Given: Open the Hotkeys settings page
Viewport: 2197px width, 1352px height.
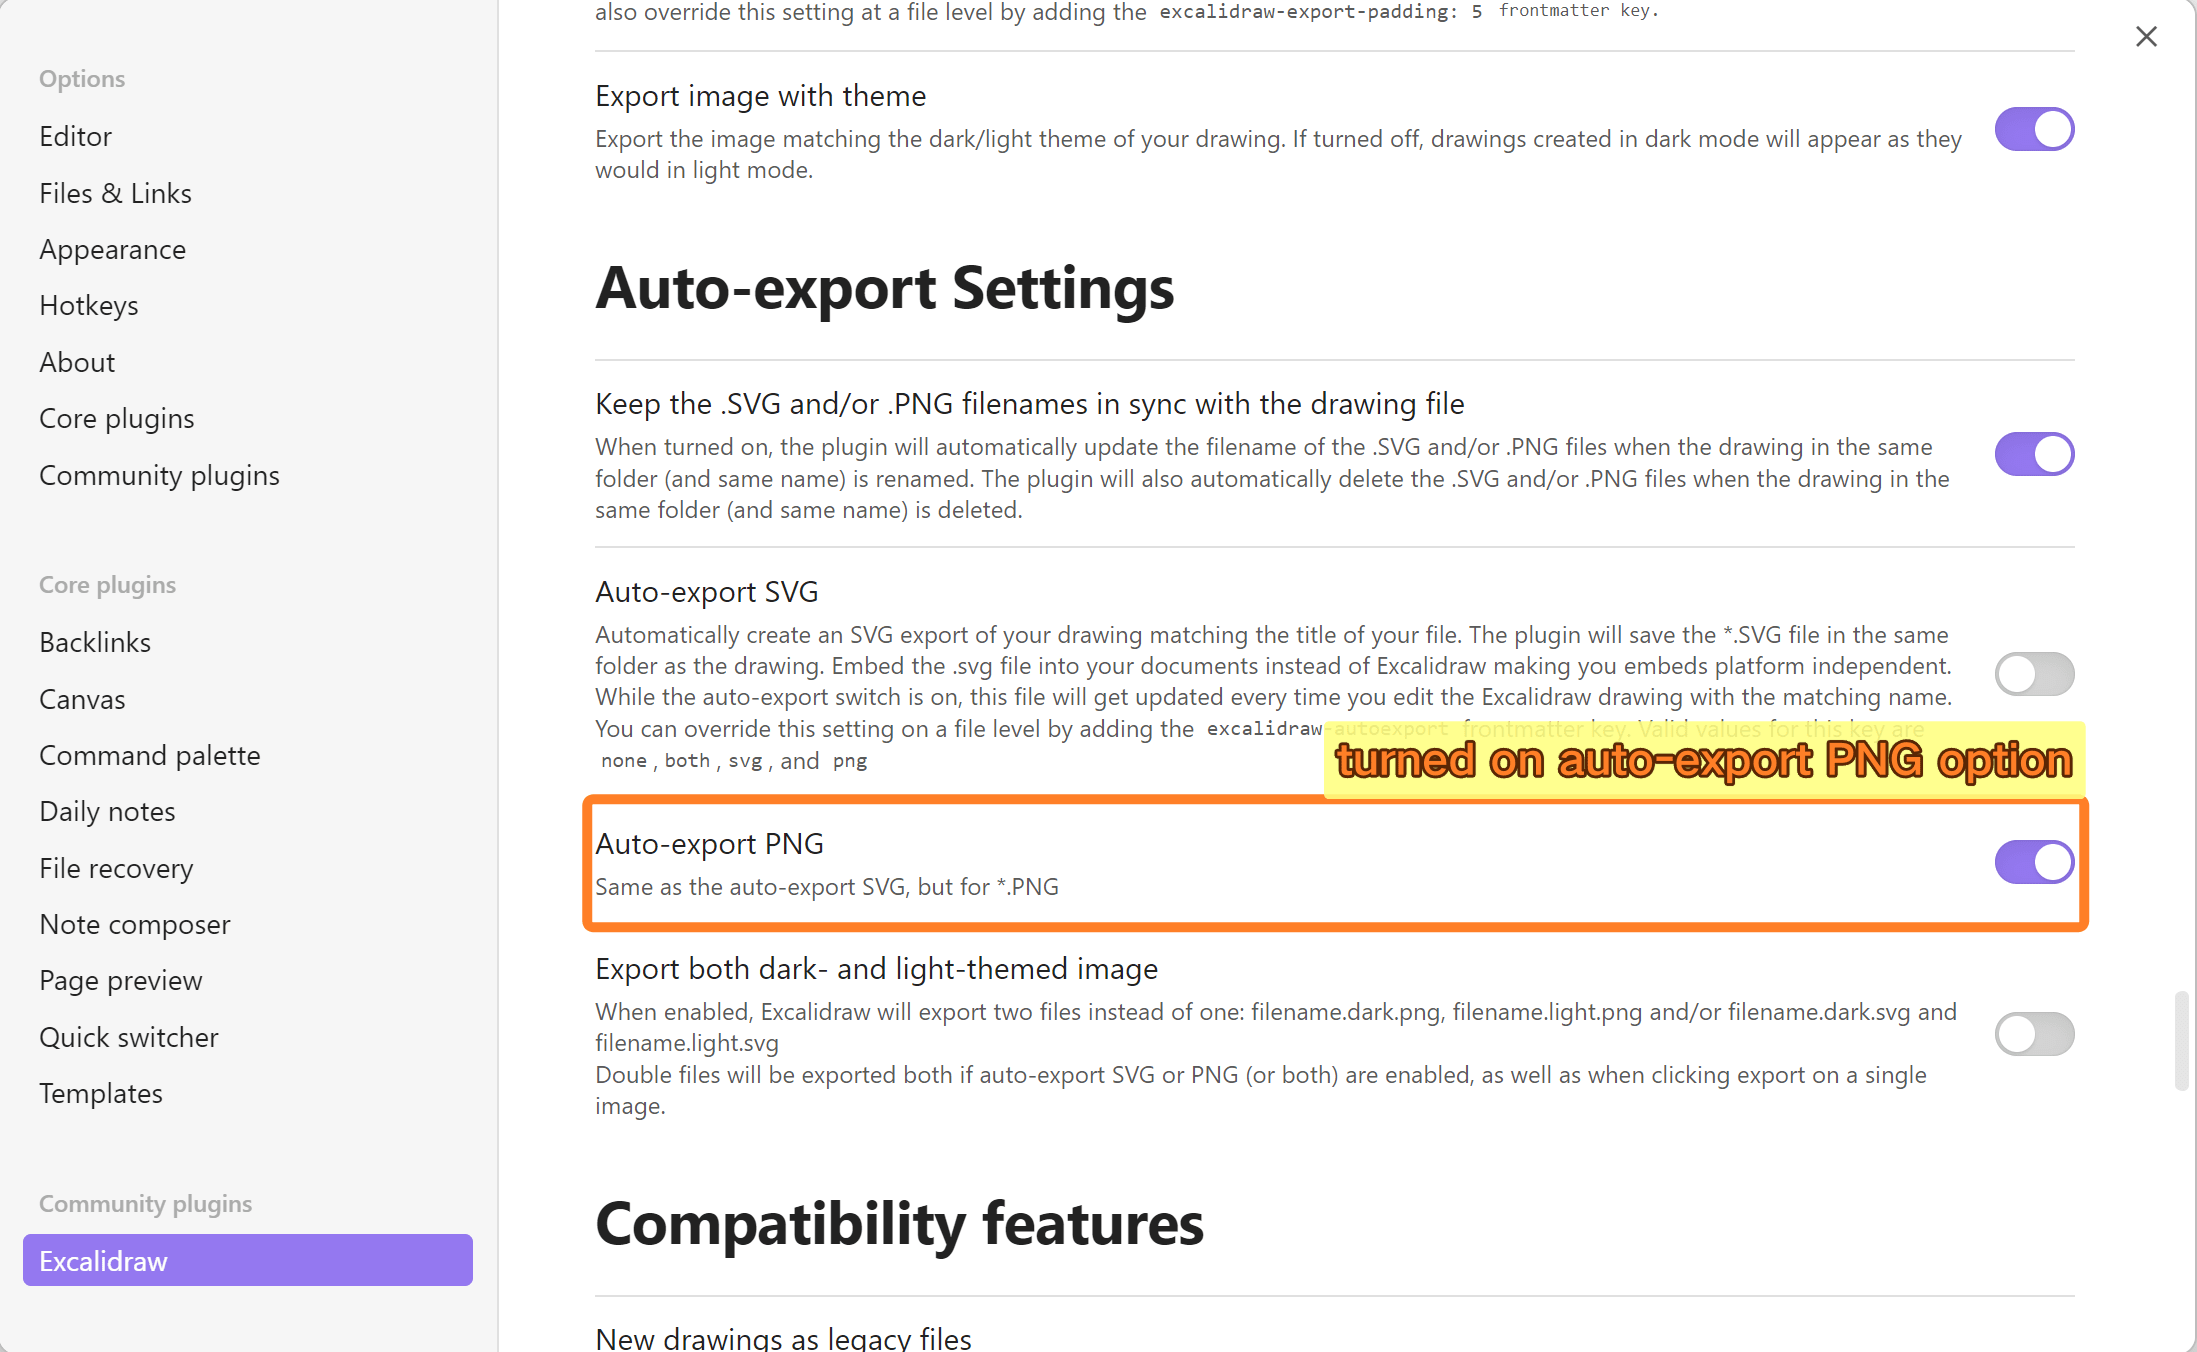Looking at the screenshot, I should (89, 305).
